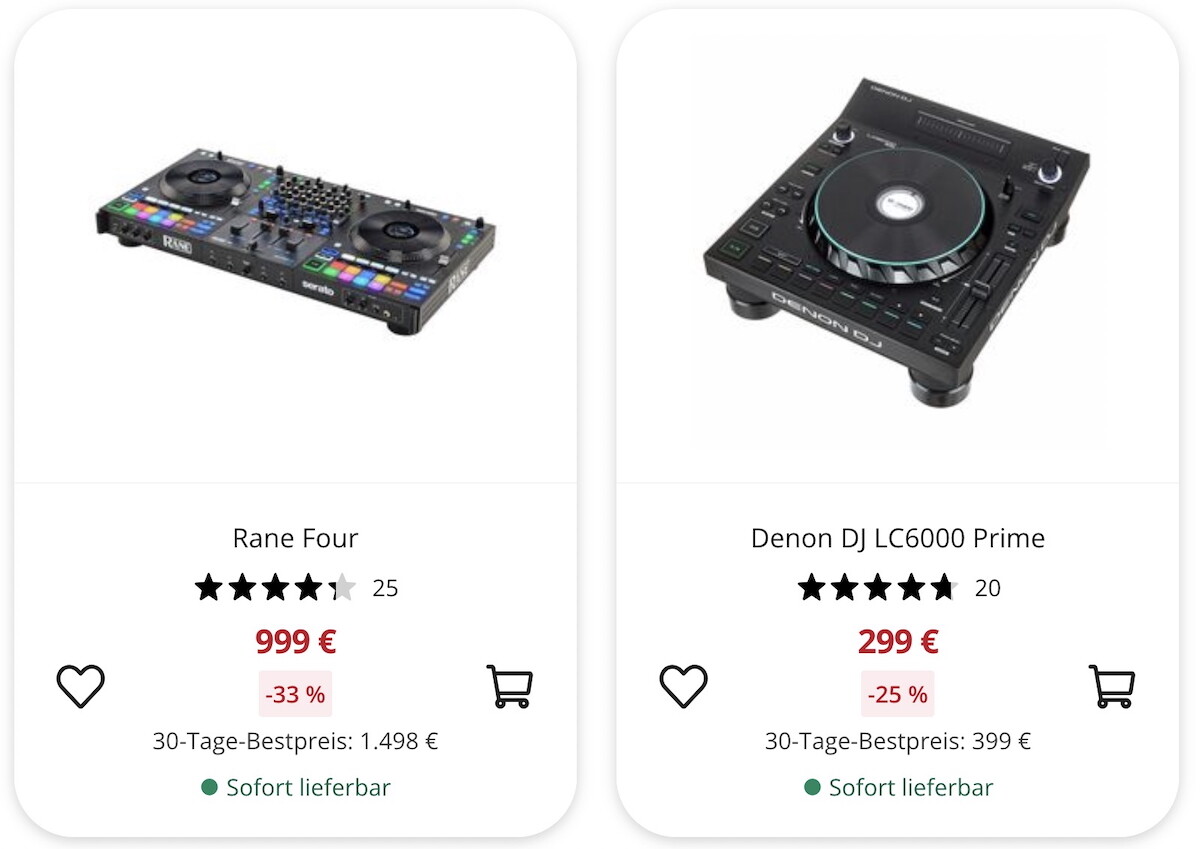Click the -33 % discount badge

pyautogui.click(x=295, y=694)
